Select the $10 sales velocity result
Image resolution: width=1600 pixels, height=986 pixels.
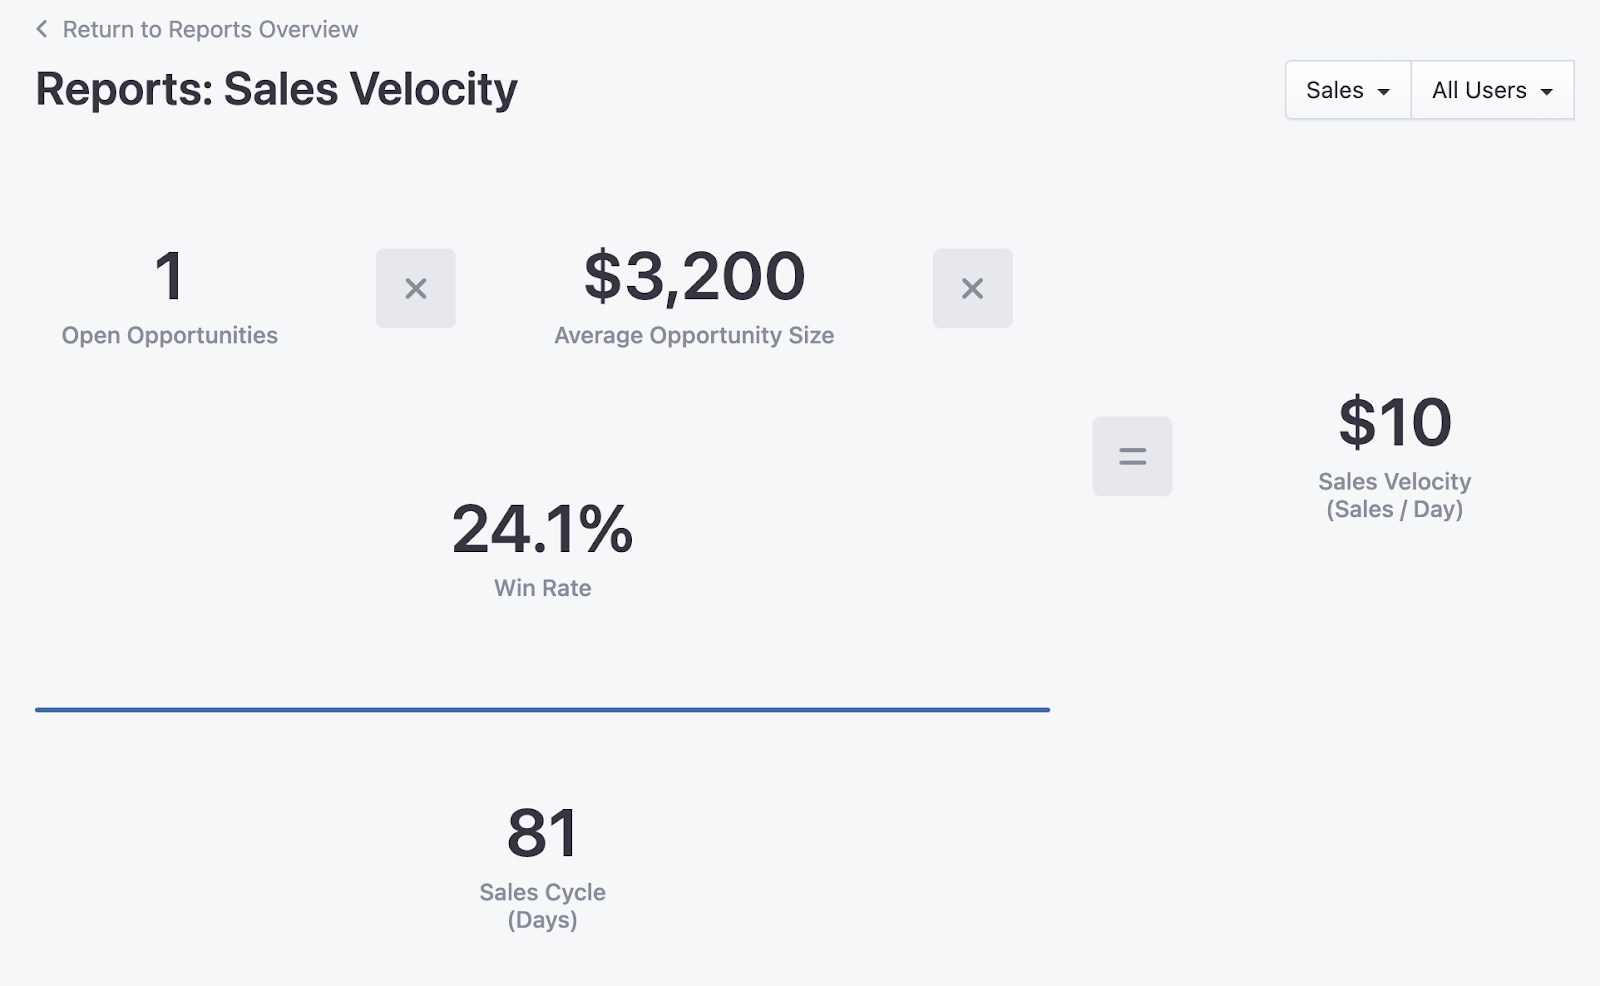1395,422
